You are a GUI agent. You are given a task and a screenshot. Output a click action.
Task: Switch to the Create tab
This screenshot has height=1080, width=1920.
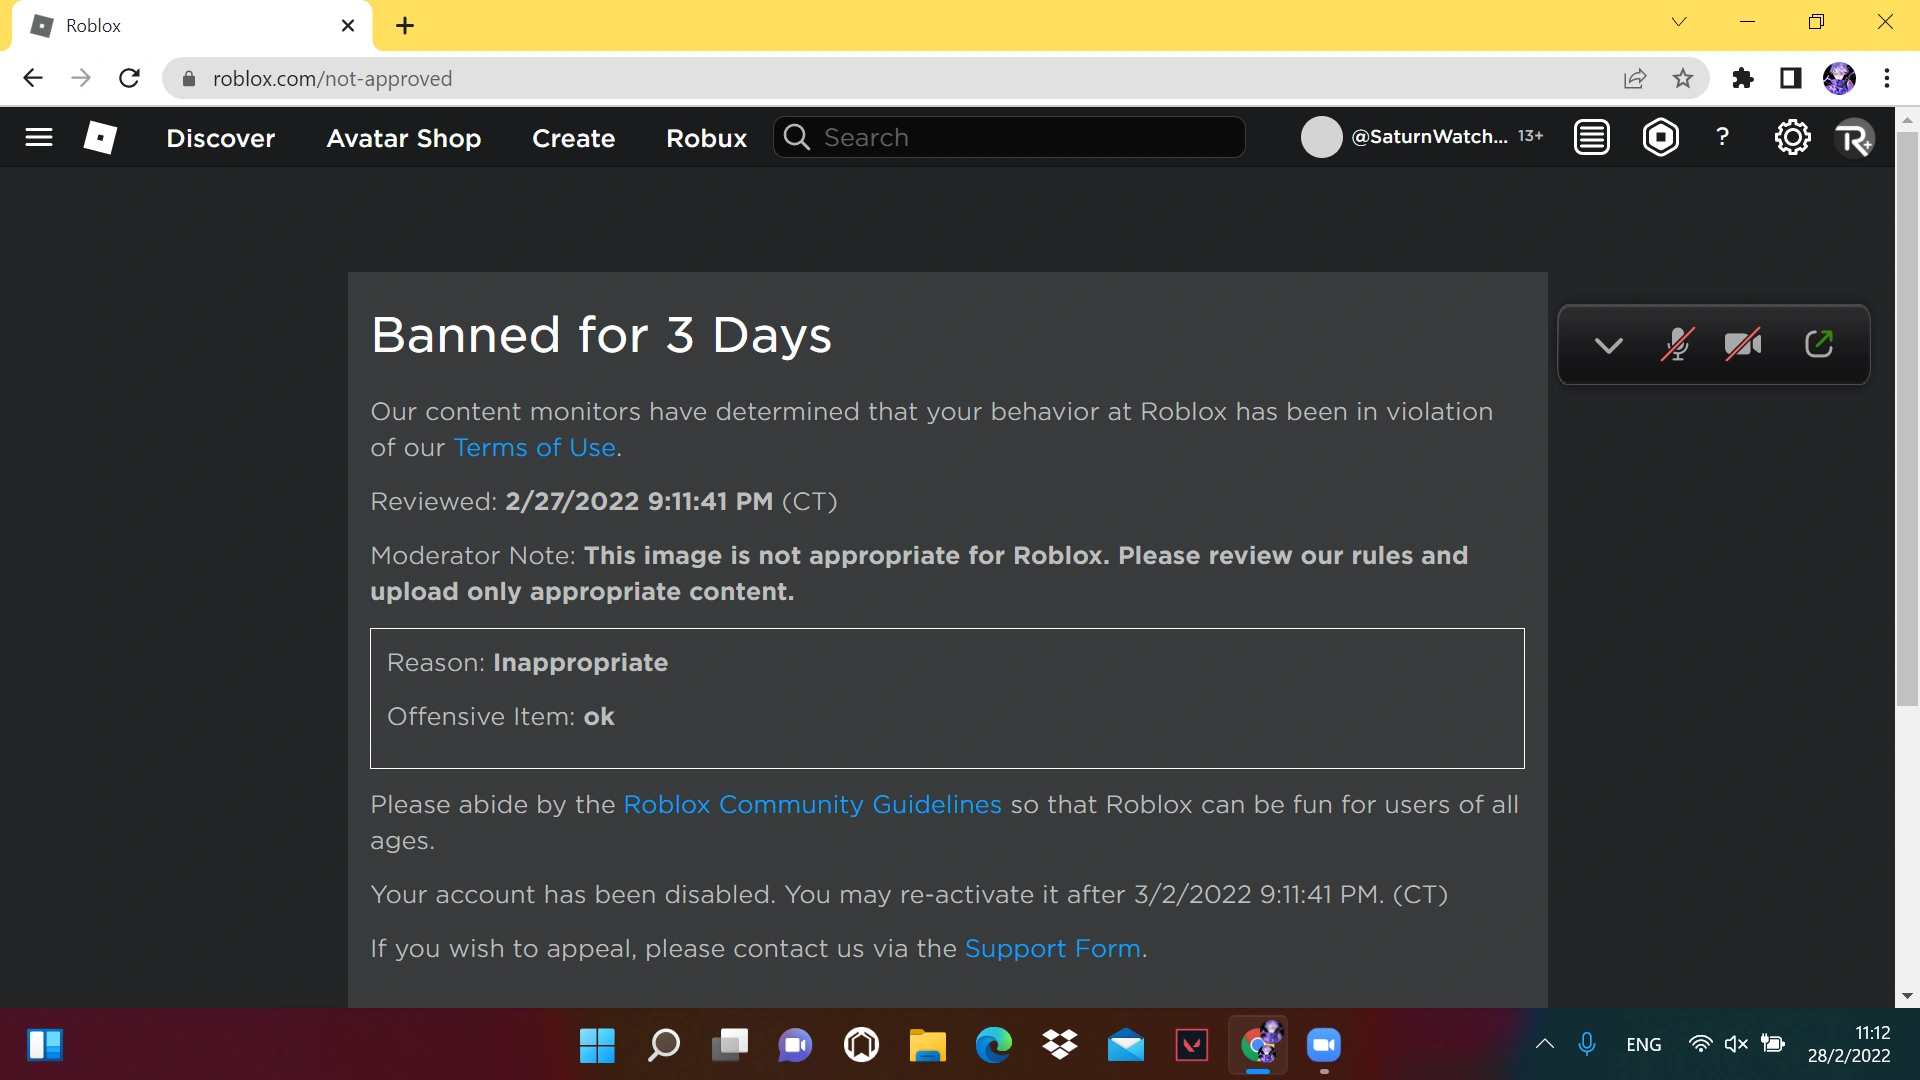[x=573, y=138]
